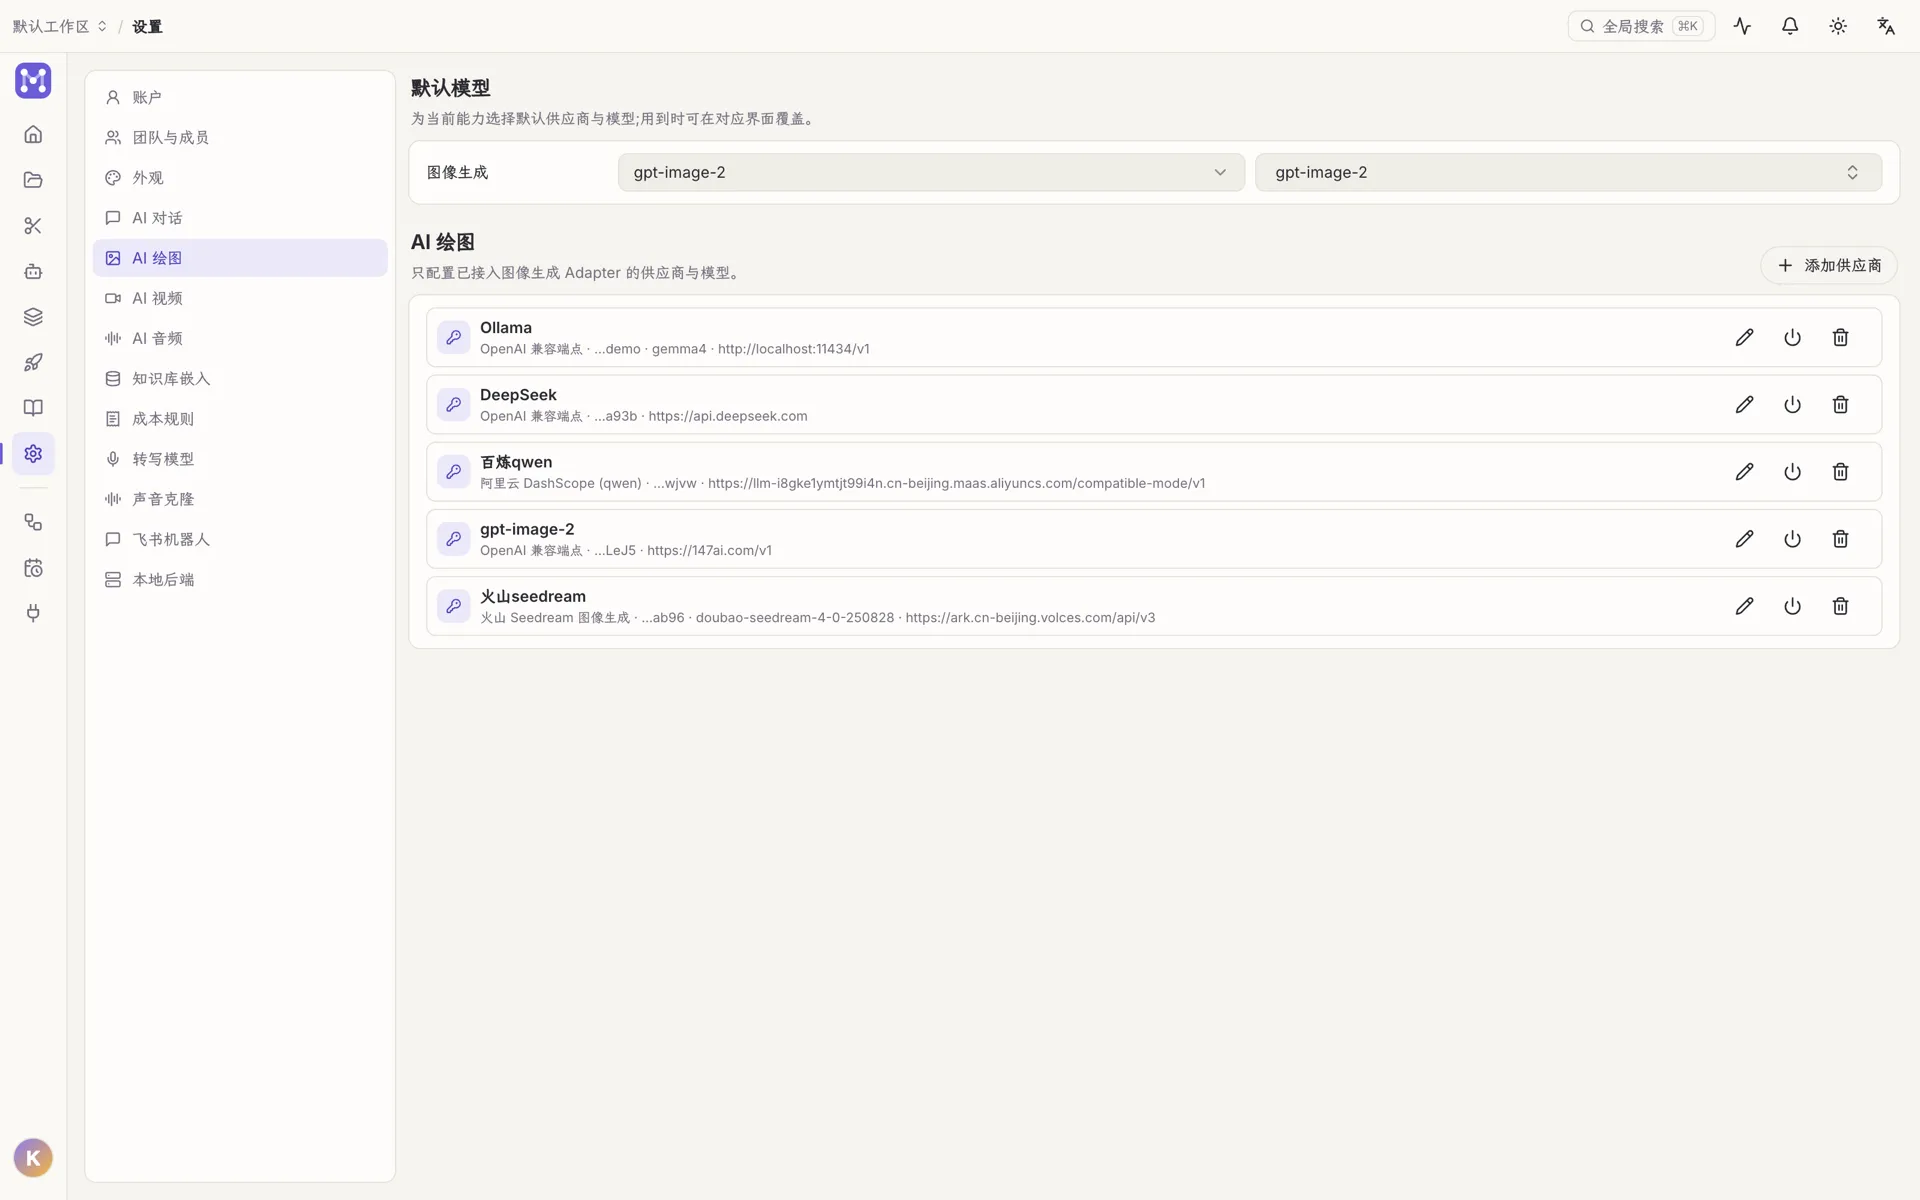The image size is (1920, 1200).
Task: Click the 百炼qwen provider name
Action: (516, 462)
